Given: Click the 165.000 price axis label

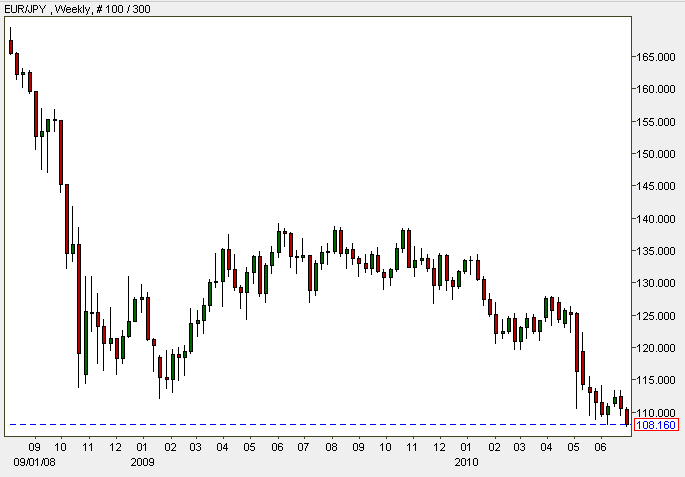Looking at the screenshot, I should click(x=656, y=57).
